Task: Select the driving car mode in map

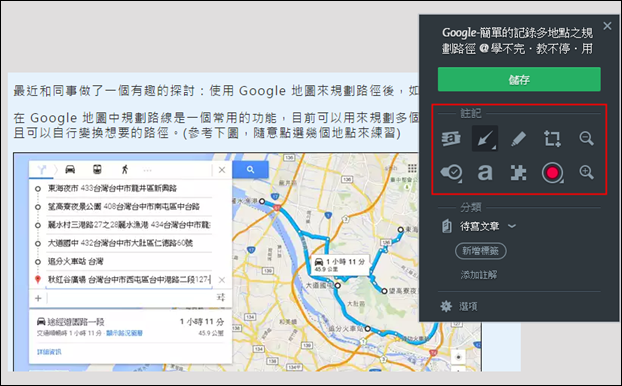Action: coord(70,169)
